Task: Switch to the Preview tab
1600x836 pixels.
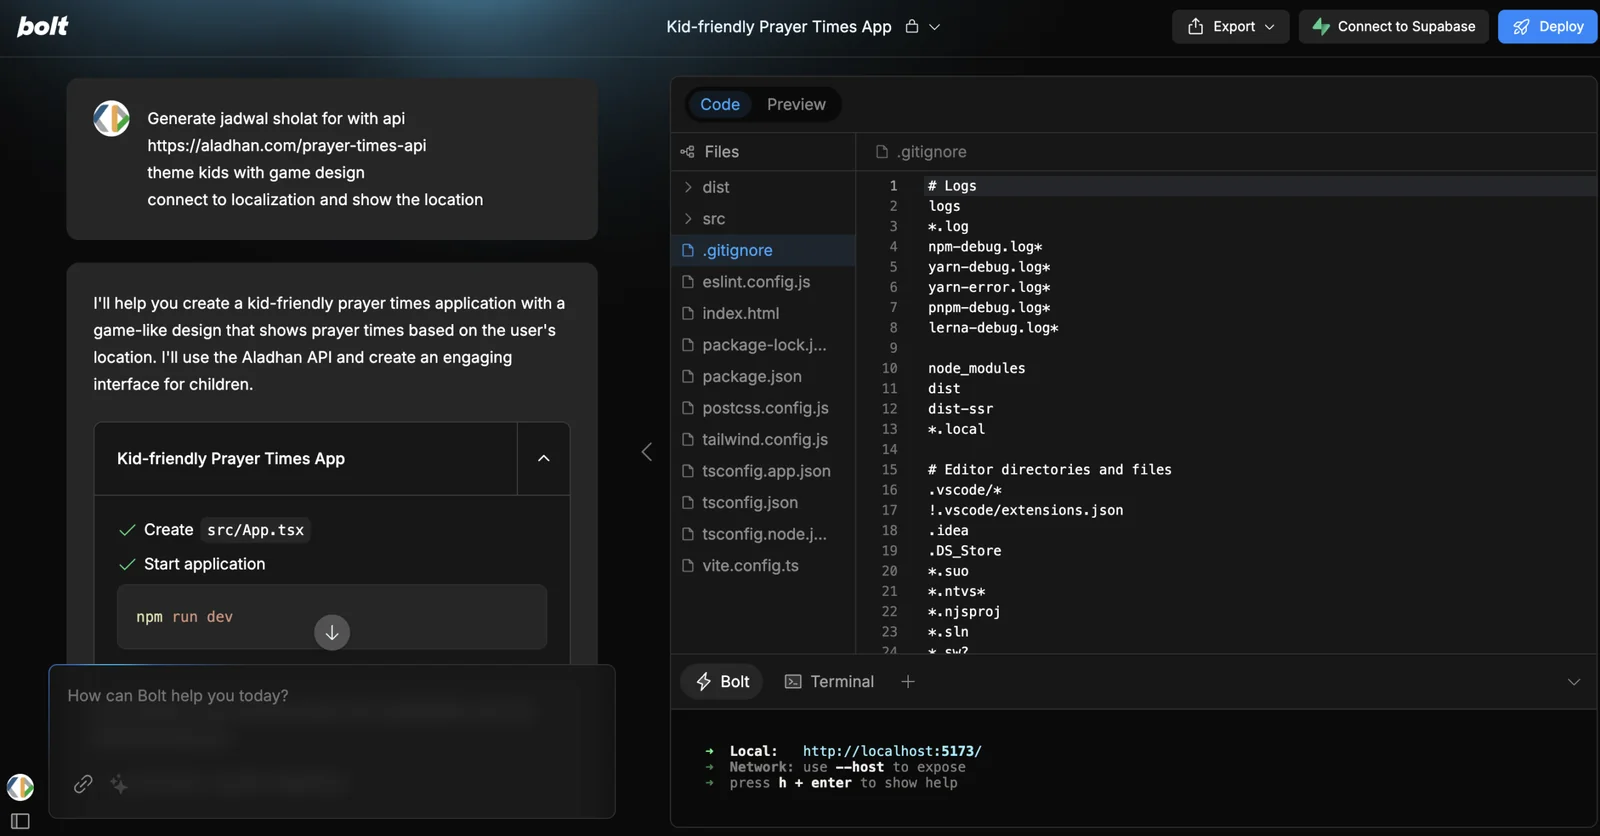Action: coord(796,105)
